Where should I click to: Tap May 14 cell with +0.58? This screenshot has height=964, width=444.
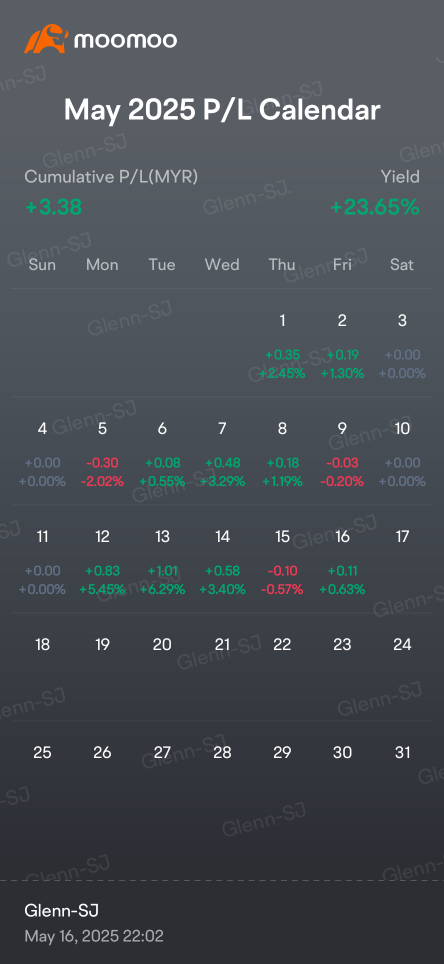222,563
